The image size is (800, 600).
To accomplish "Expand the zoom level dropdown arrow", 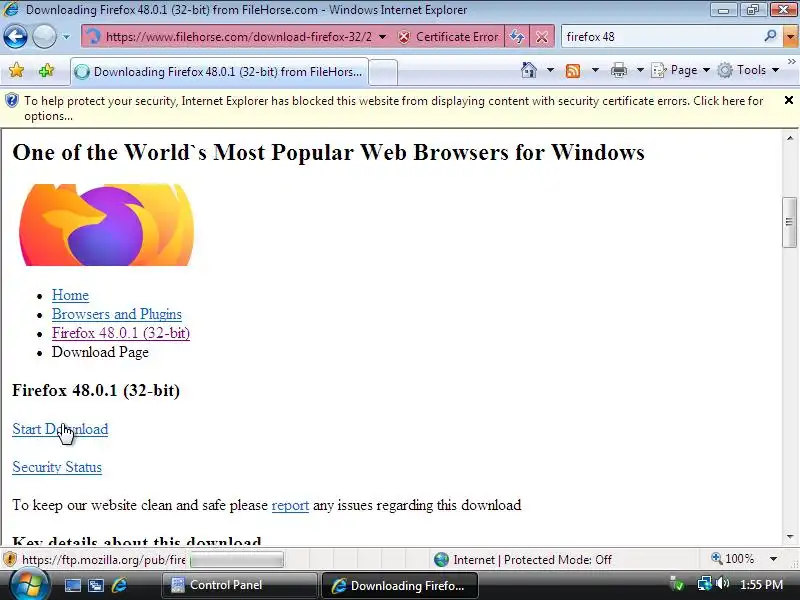I will [773, 559].
